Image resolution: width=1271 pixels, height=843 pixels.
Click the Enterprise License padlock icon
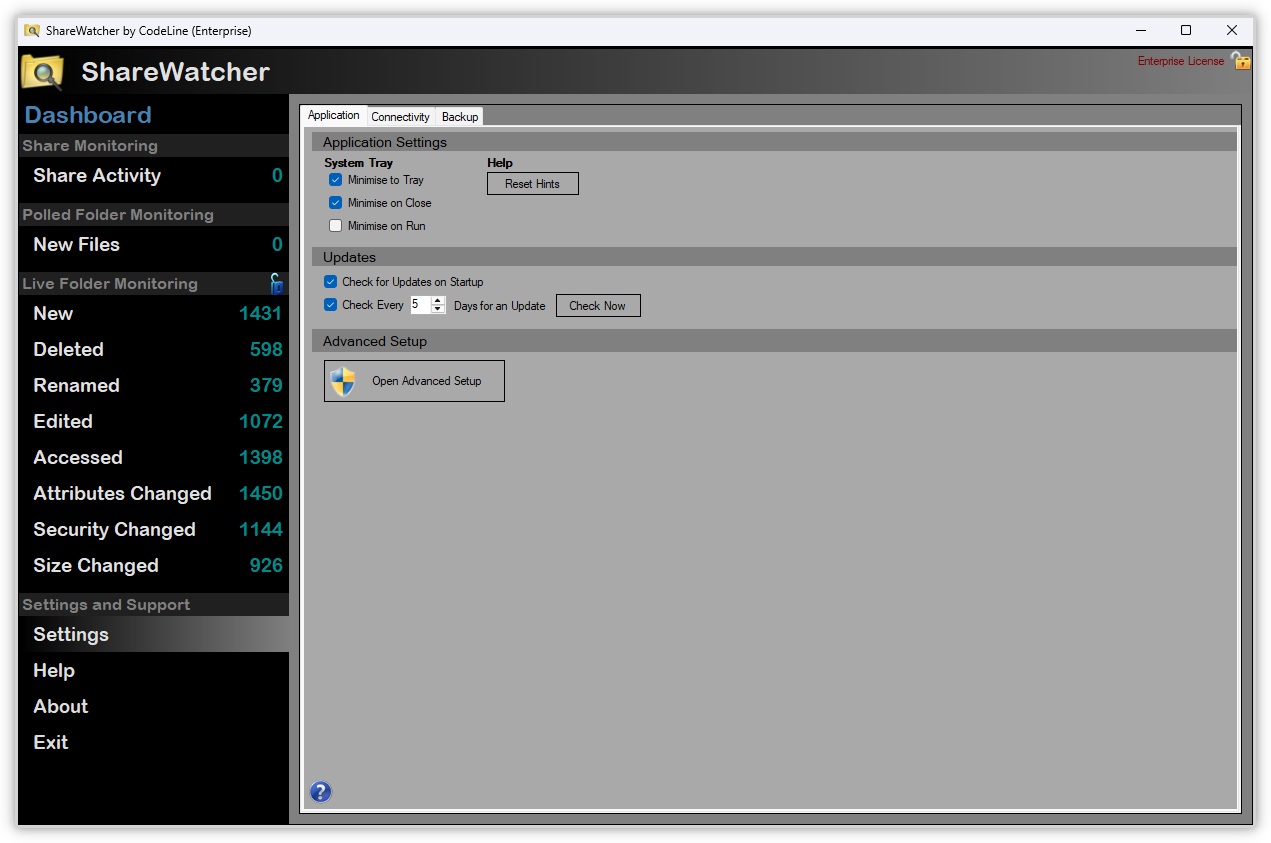coord(1241,61)
